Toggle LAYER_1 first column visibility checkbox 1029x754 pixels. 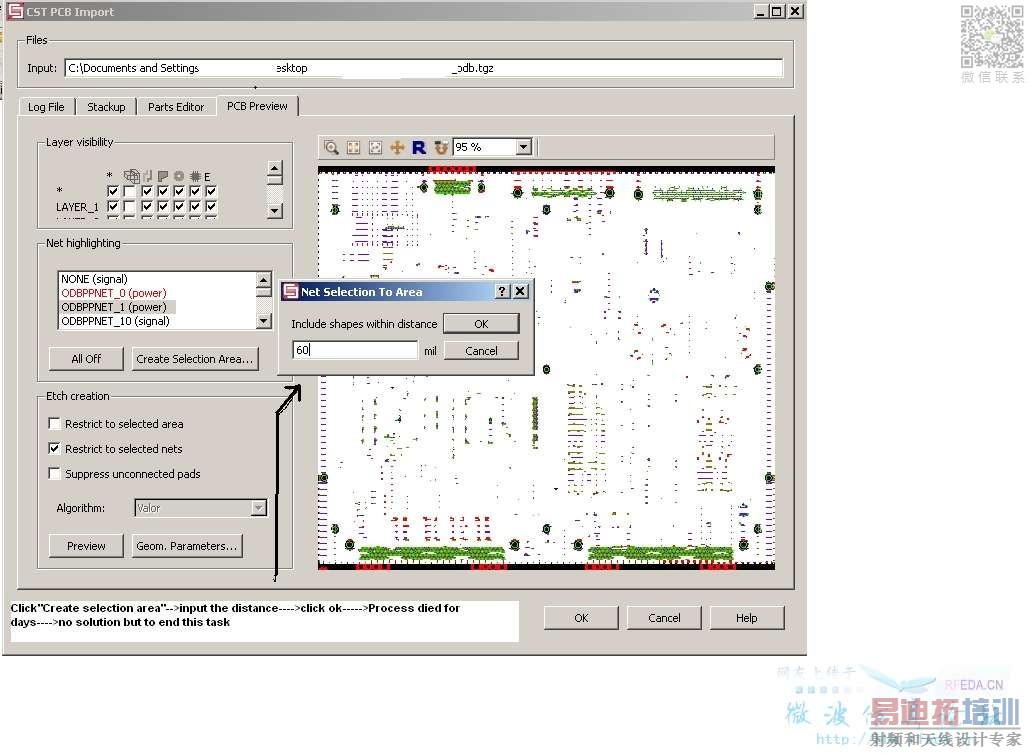coord(113,206)
